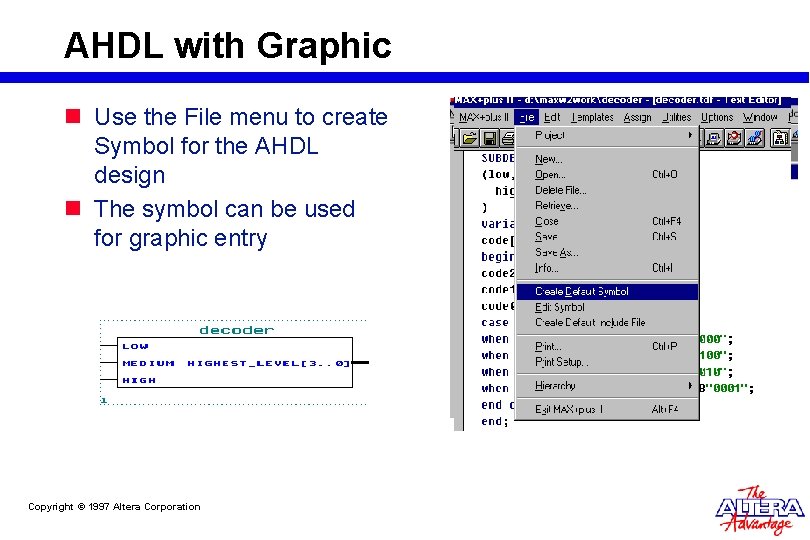Choose Save As... menu entry

608,252
